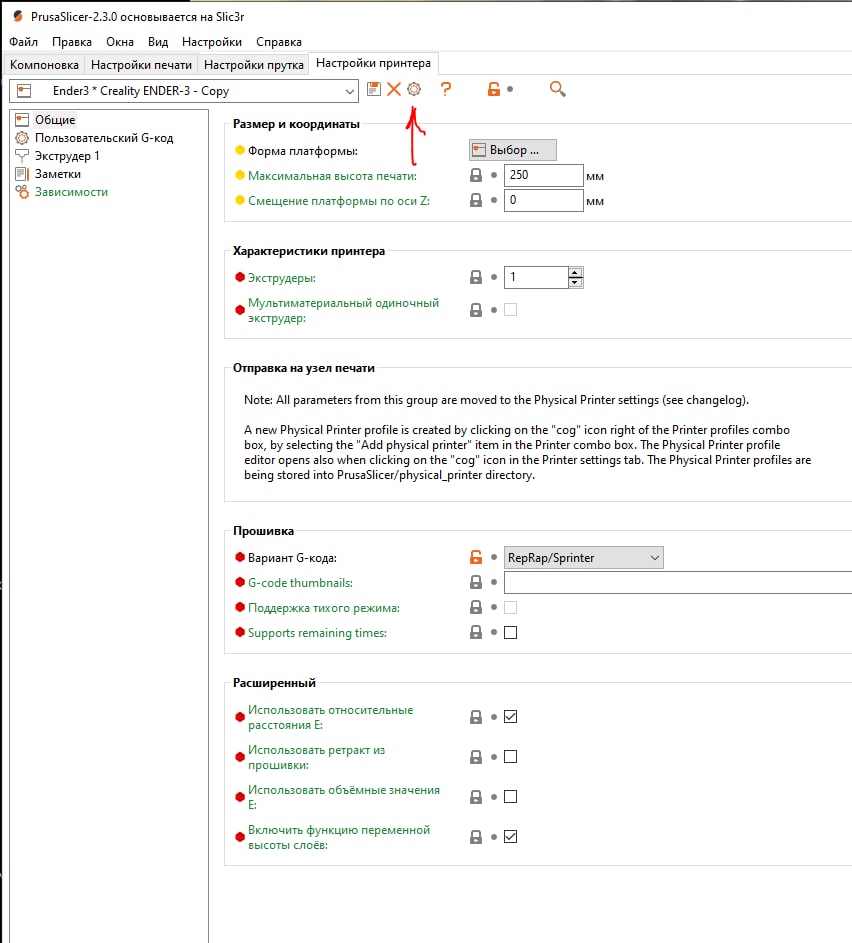
Task: Open physical printer editor cog icon
Action: [x=414, y=90]
